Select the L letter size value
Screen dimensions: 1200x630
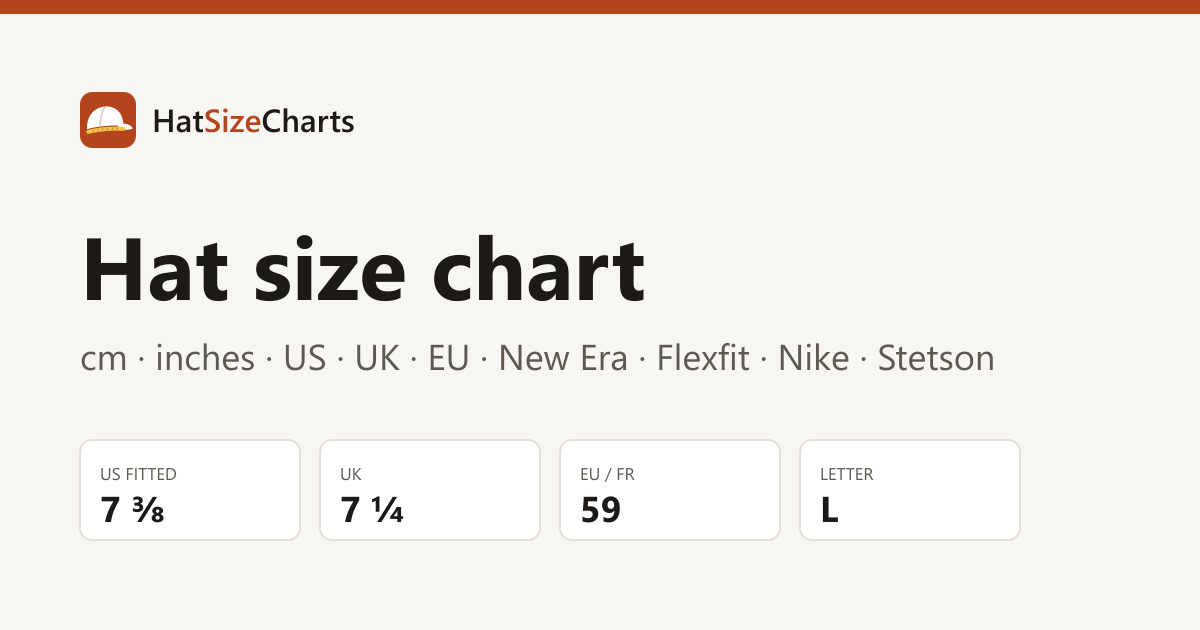829,511
